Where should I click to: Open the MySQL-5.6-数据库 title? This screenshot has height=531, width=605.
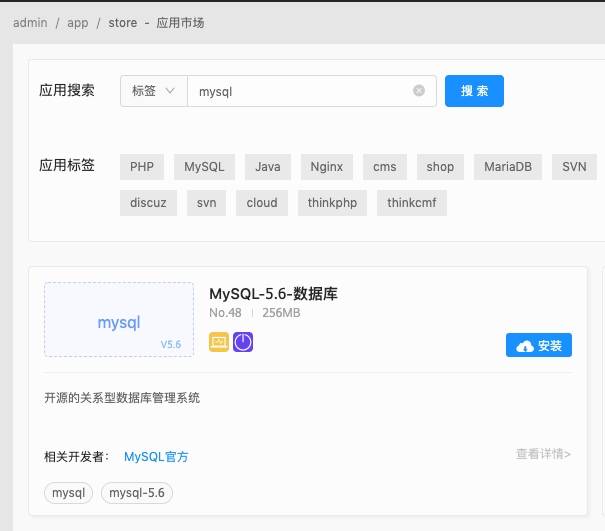point(273,294)
